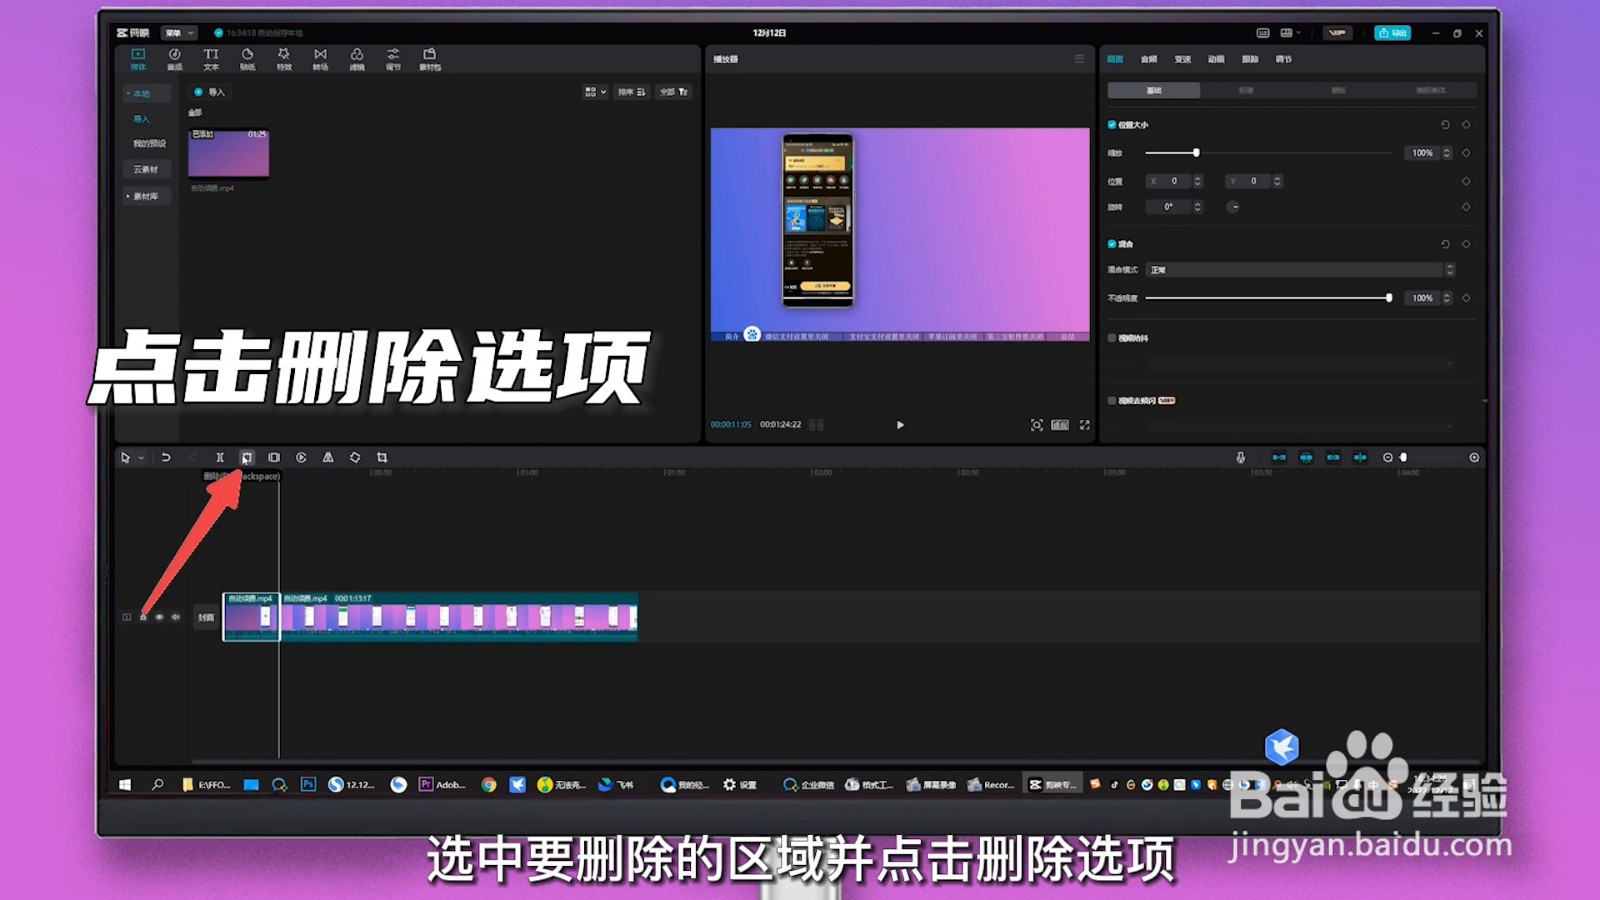This screenshot has height=900, width=1600.
Task: Click the delete clip icon in timeline toolbar
Action: [x=247, y=457]
